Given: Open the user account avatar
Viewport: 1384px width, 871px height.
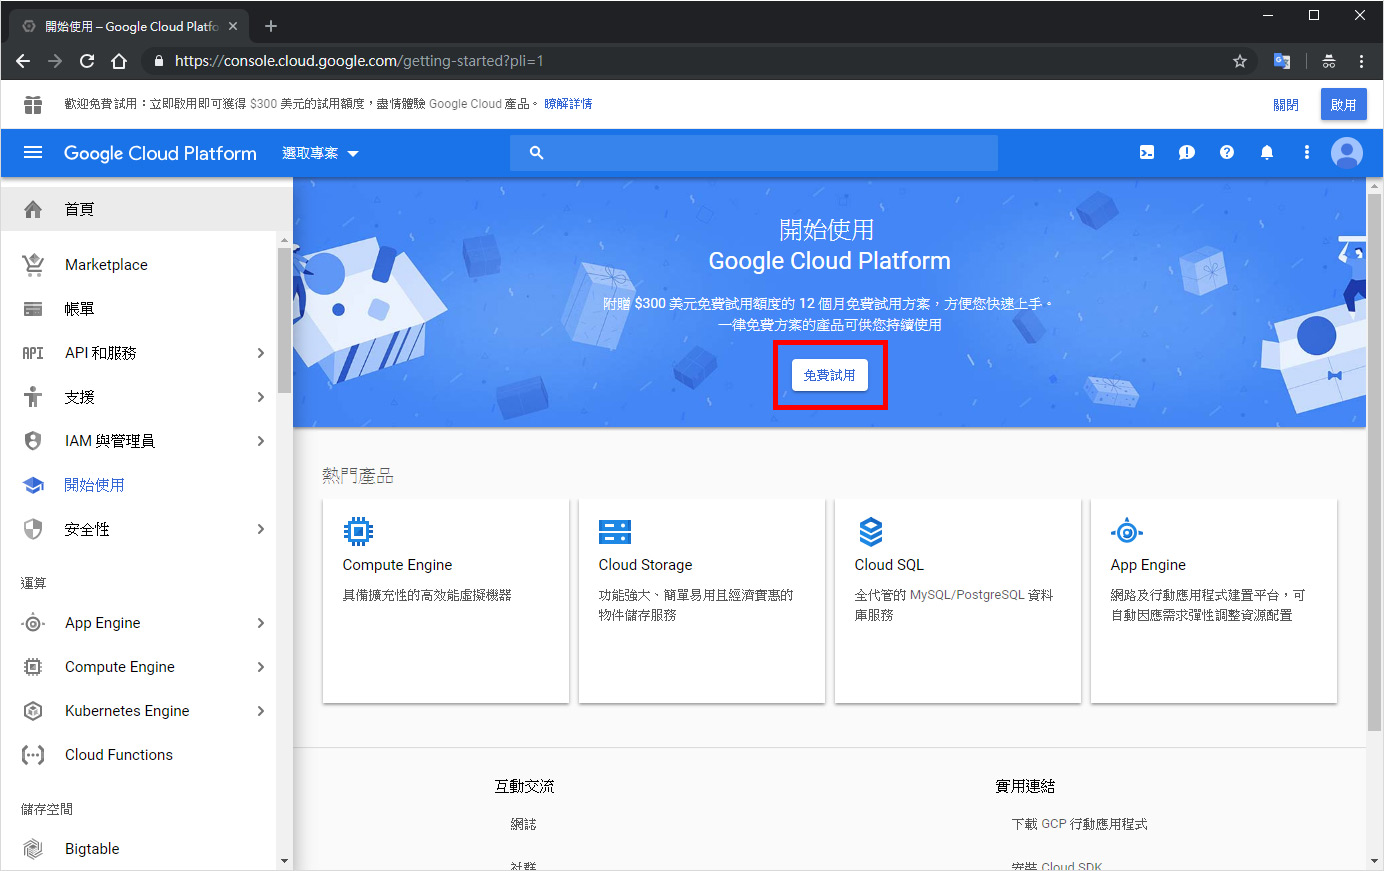Looking at the screenshot, I should point(1347,152).
